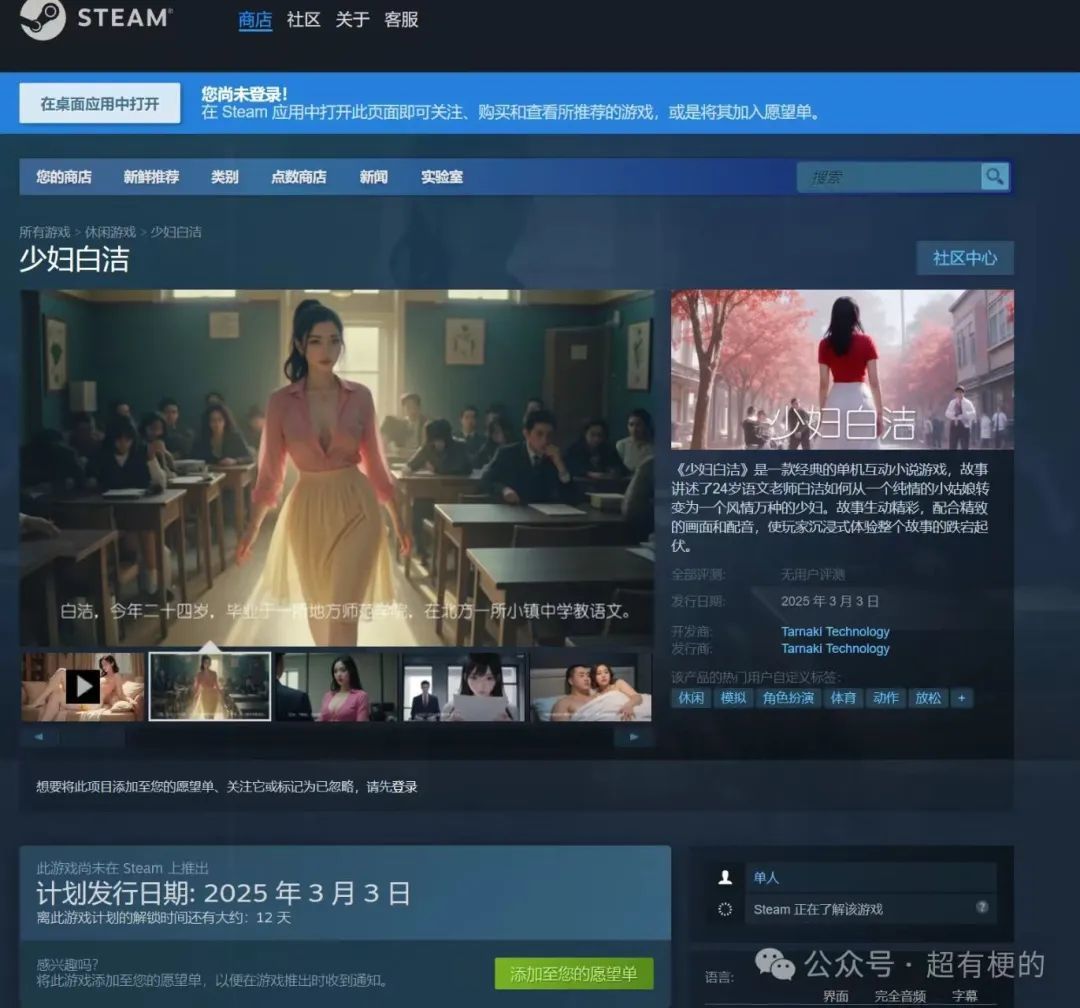
Task: Click the 社区中心 button
Action: pos(965,258)
